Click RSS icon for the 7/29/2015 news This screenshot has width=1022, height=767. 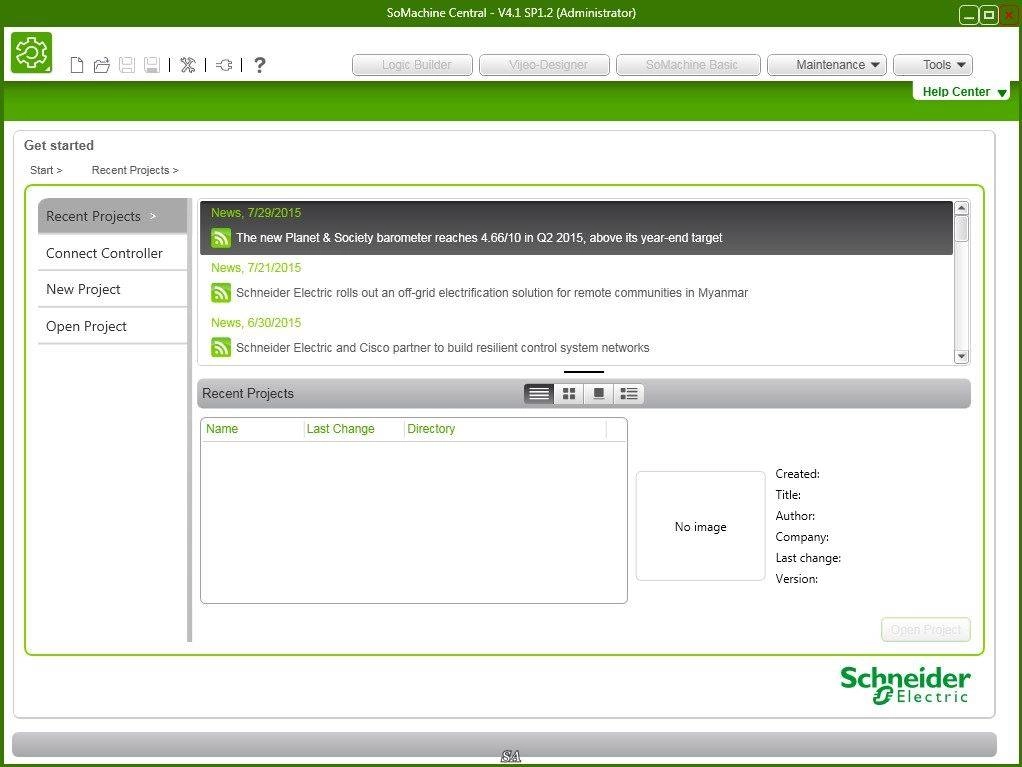tap(221, 238)
